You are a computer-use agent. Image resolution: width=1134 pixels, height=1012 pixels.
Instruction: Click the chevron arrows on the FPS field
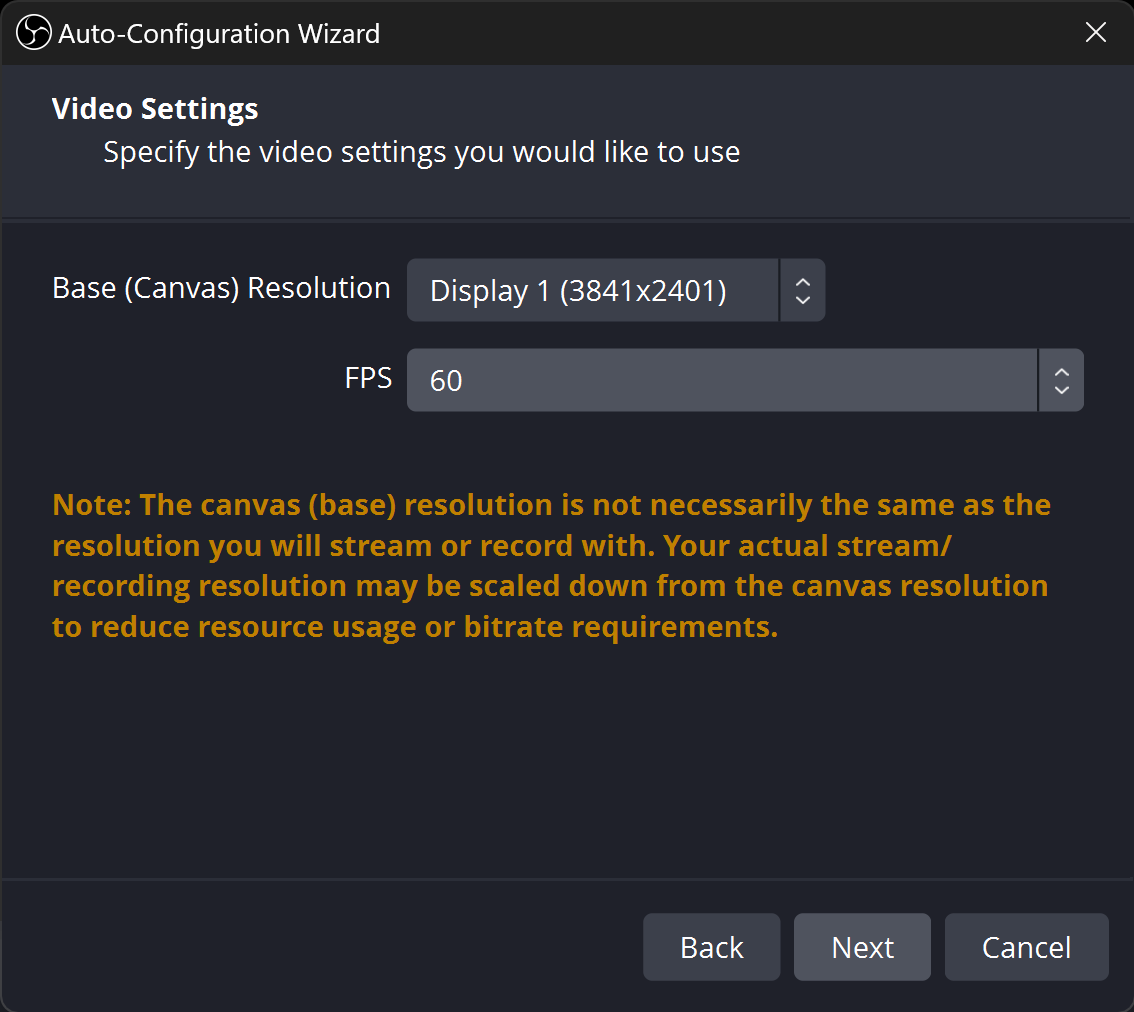pos(1061,380)
